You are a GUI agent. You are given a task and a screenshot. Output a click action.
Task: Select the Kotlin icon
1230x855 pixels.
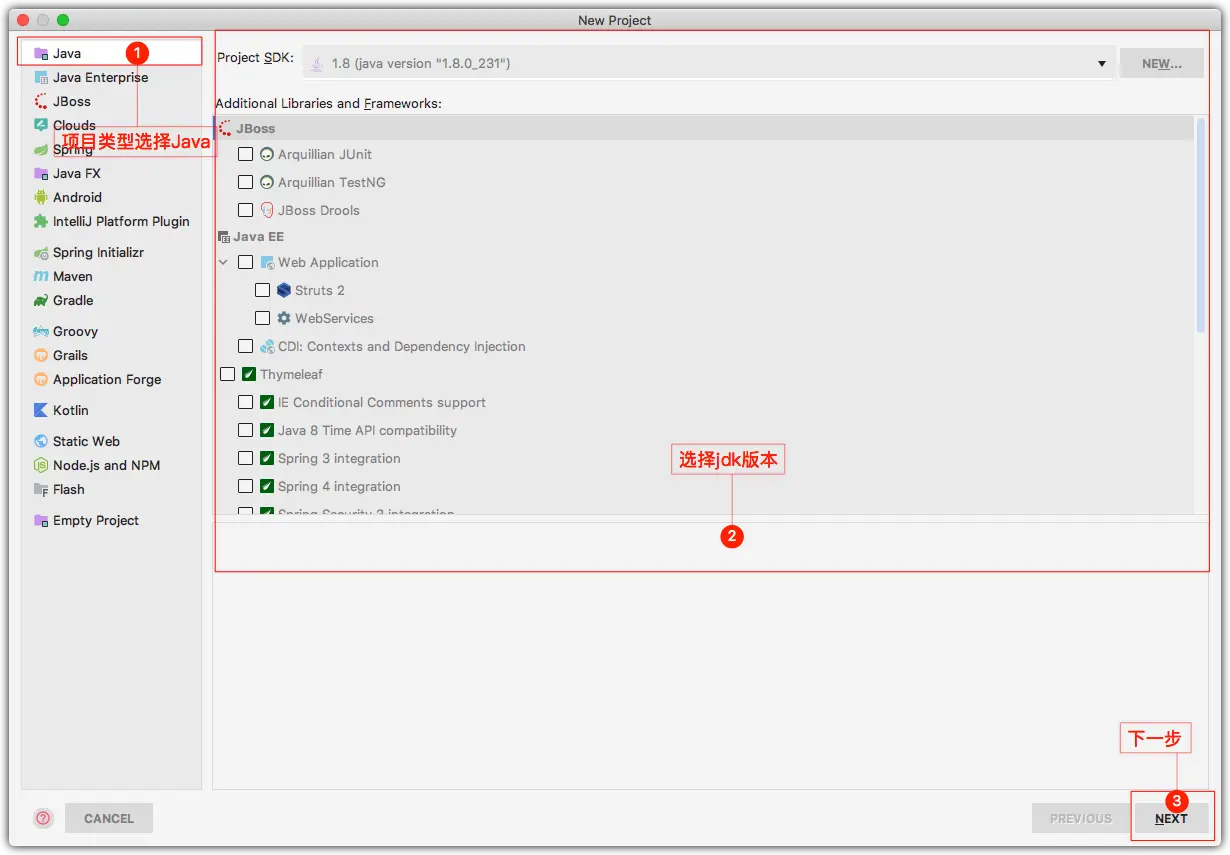coord(41,410)
